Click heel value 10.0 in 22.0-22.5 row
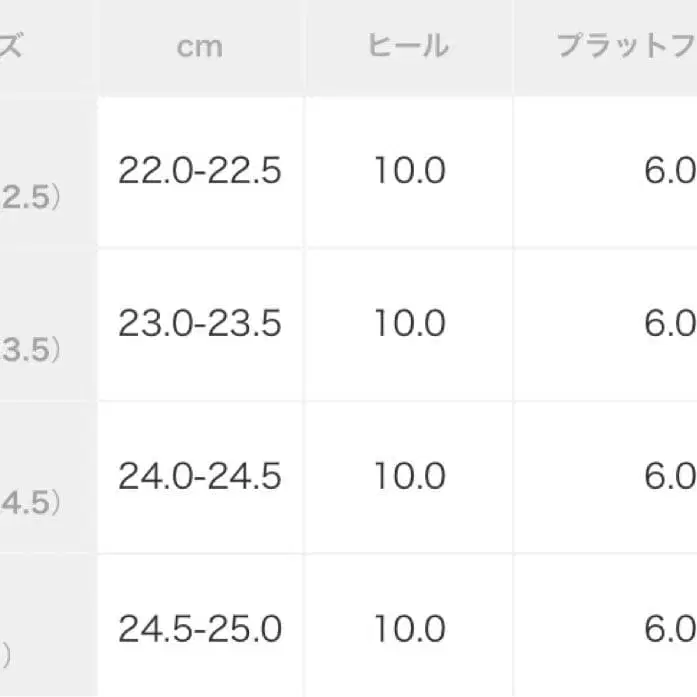This screenshot has height=697, width=697. click(409, 171)
